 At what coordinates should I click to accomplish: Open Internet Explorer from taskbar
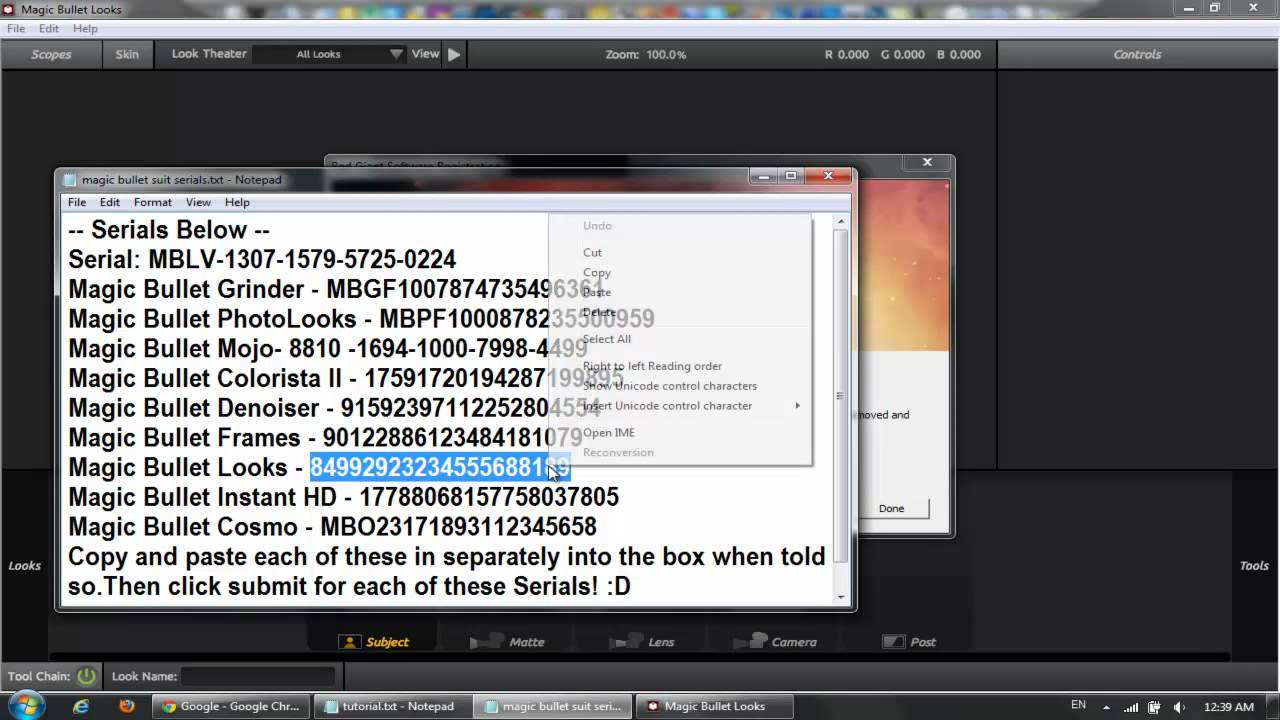click(81, 706)
